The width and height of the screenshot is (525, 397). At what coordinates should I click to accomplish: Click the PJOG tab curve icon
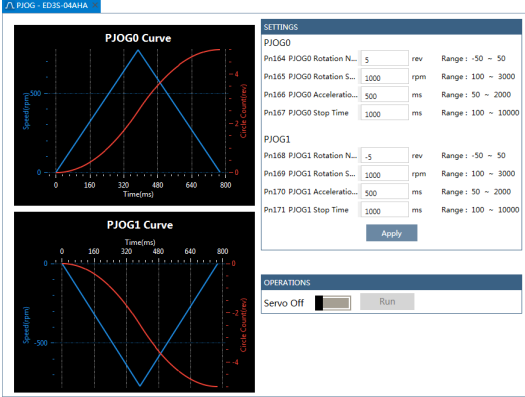10,6
